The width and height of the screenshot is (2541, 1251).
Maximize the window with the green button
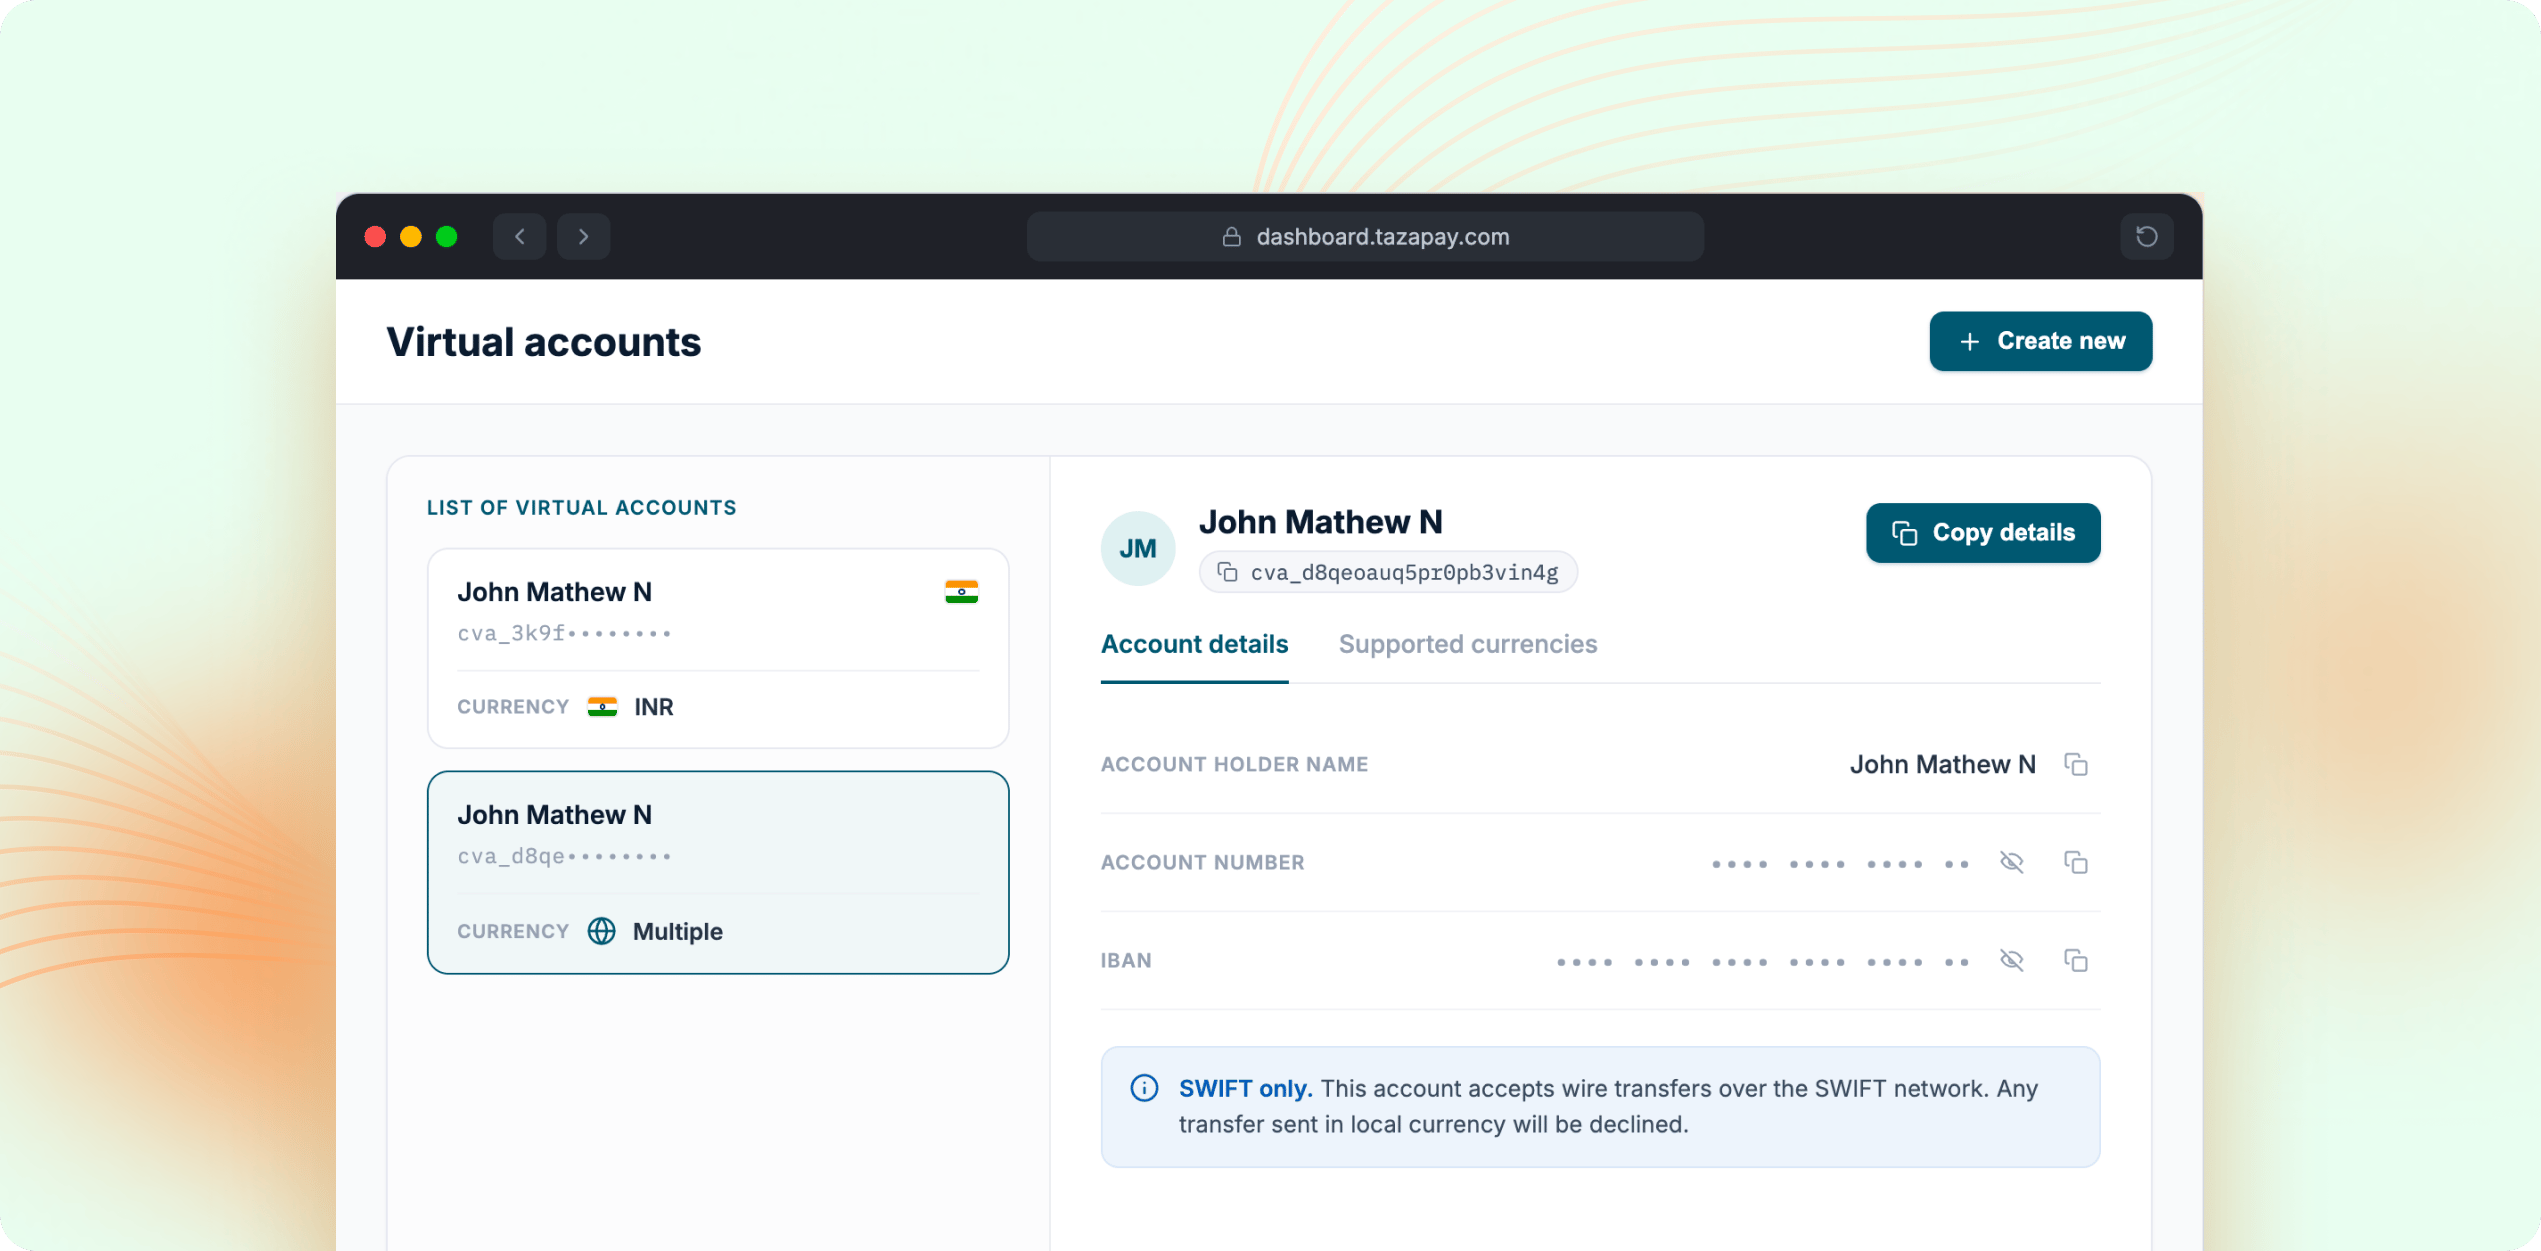click(x=447, y=237)
